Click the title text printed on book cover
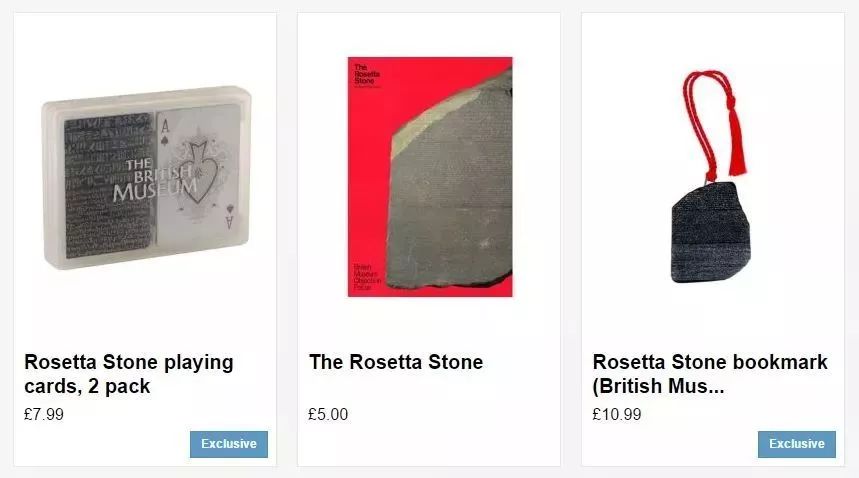The height and width of the screenshot is (478, 859). click(x=363, y=74)
